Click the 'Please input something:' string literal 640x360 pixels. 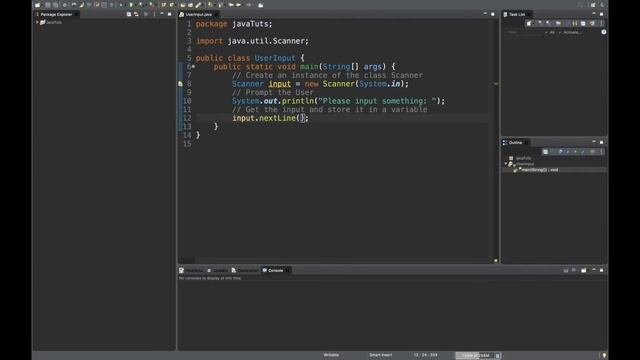coord(377,101)
